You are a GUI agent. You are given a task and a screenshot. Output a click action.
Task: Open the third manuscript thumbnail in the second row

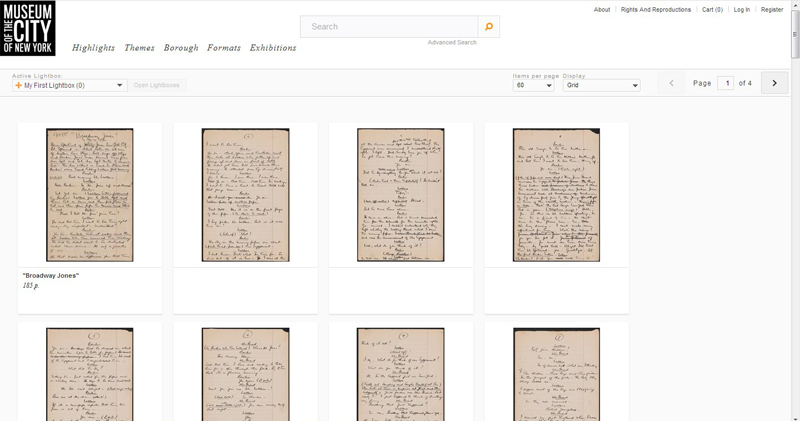401,375
